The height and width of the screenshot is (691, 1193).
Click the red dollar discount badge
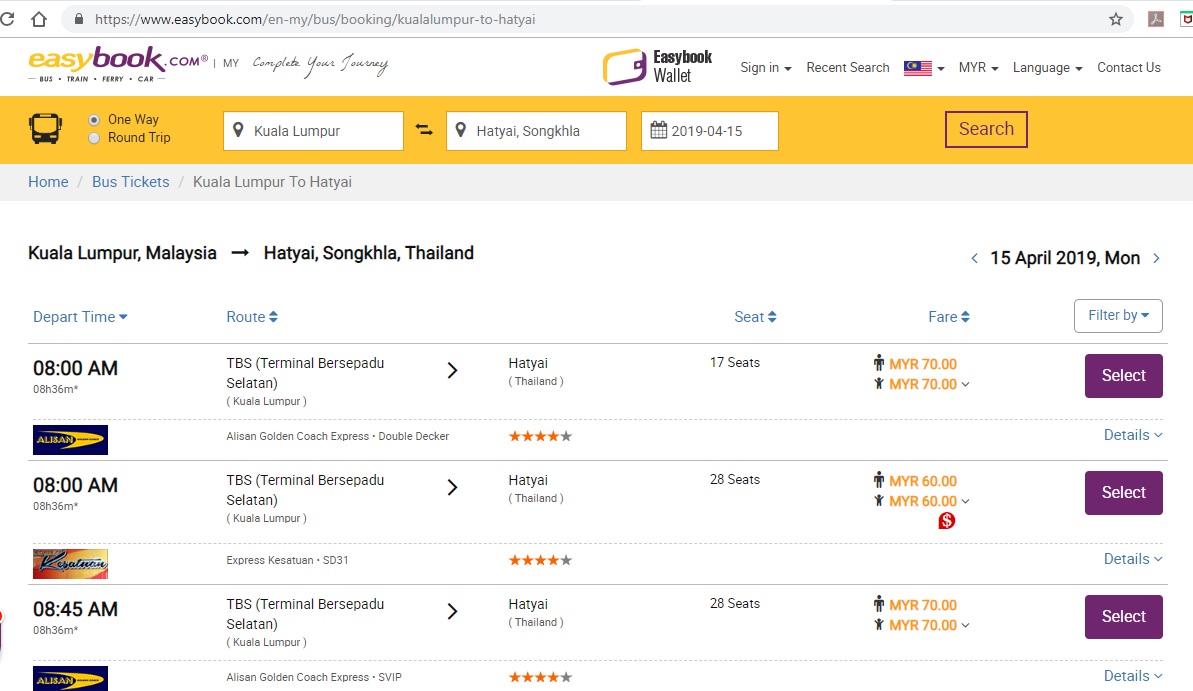click(x=946, y=521)
